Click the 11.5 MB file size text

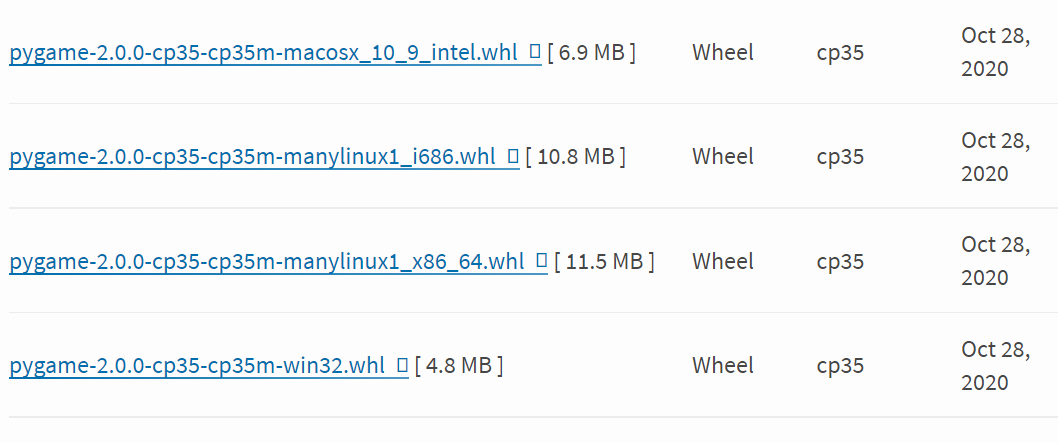(604, 261)
